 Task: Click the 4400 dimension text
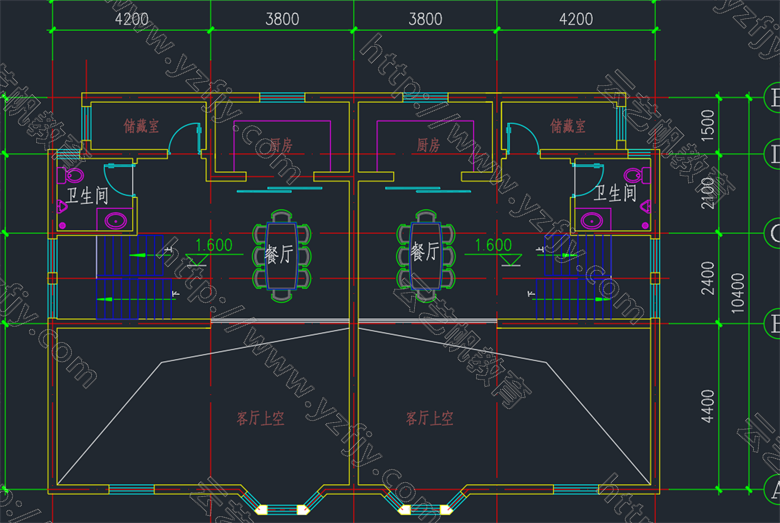coord(706,406)
